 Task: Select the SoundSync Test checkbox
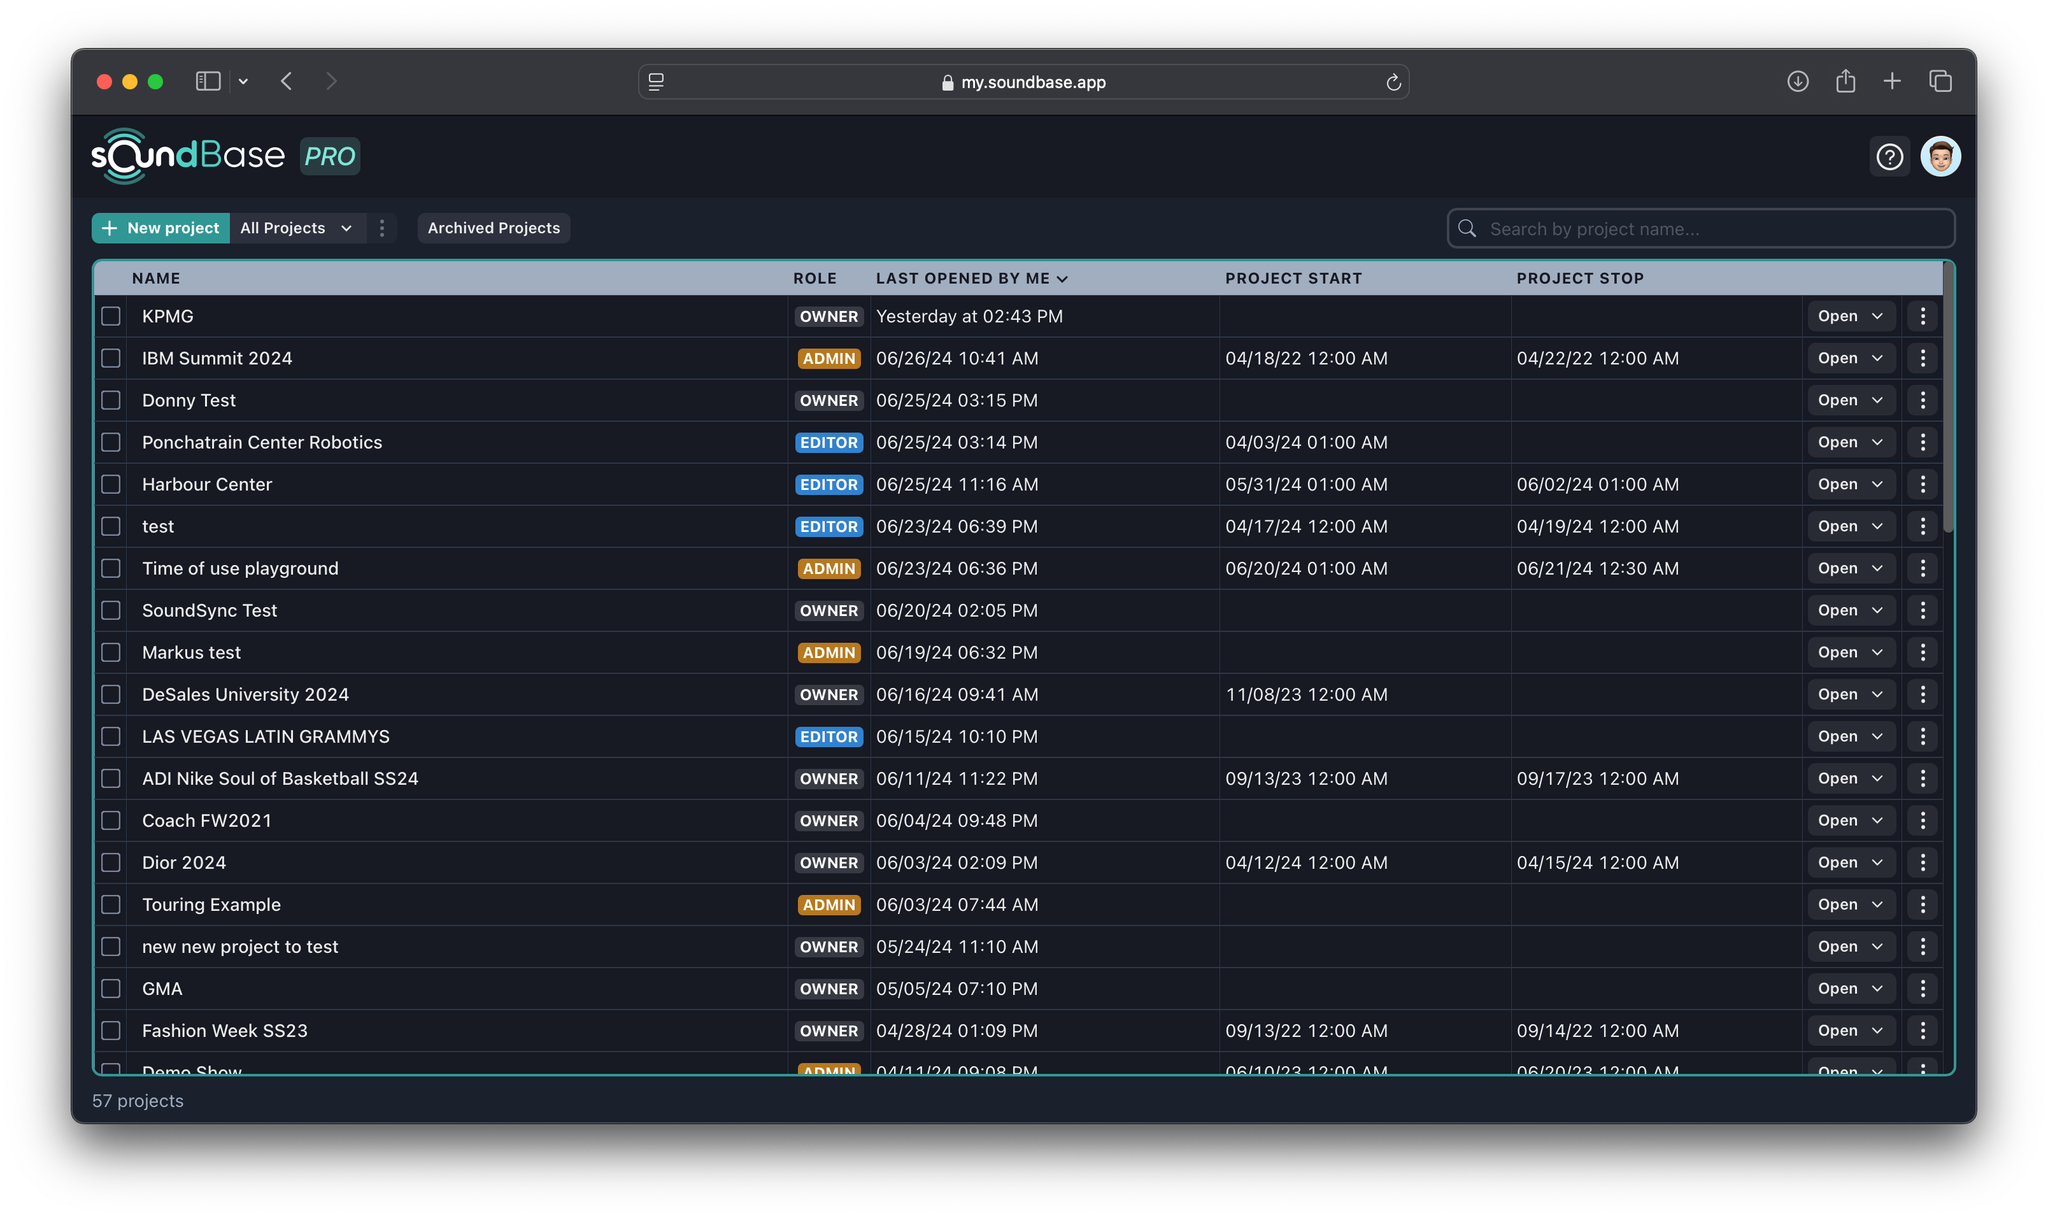tap(111, 610)
